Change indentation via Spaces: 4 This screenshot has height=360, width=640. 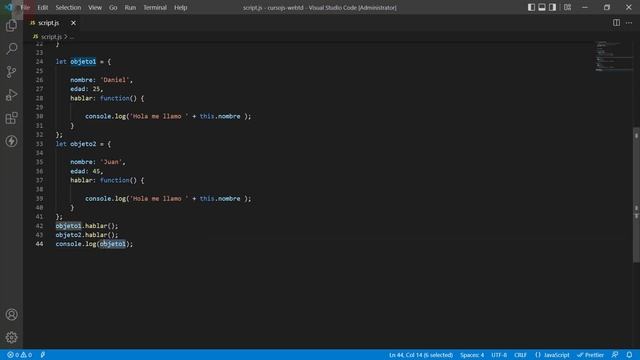pos(472,355)
